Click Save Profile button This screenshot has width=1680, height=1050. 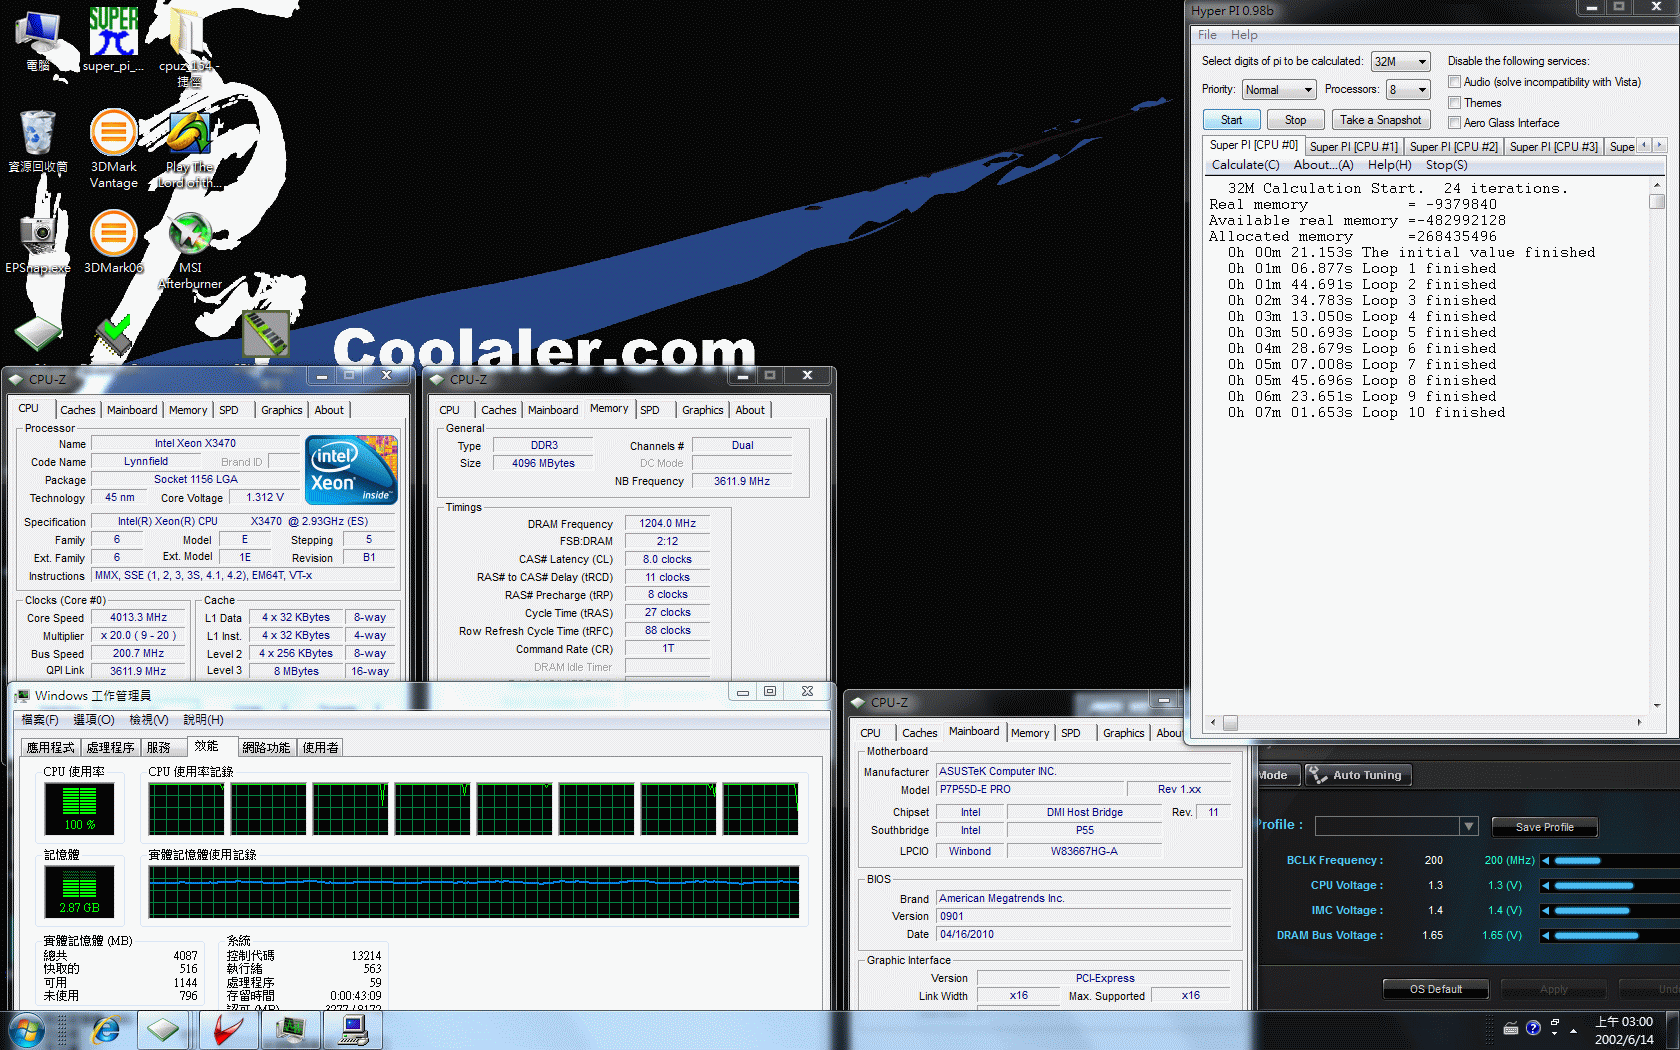pyautogui.click(x=1544, y=827)
